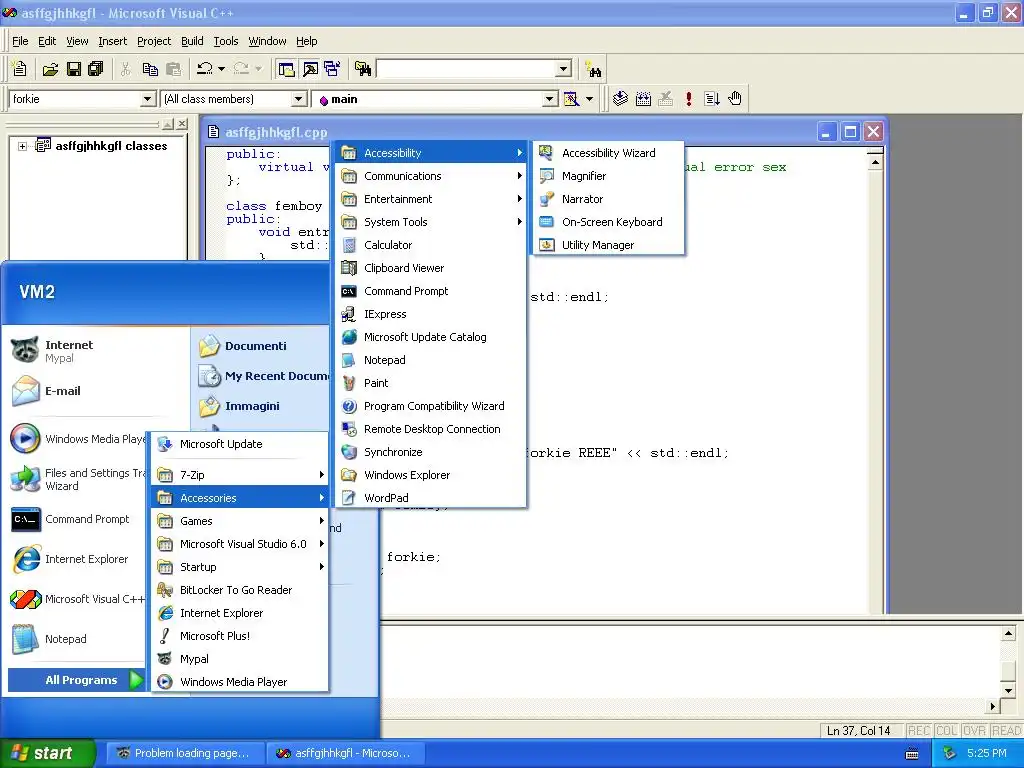Open the Find combo box dropdown arrow
Image resolution: width=1024 pixels, height=768 pixels.
564,69
